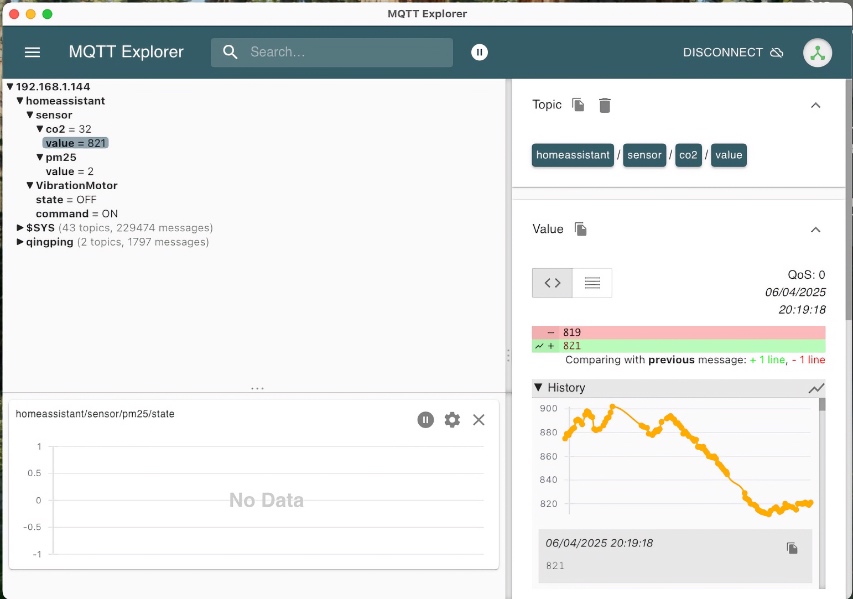Copy the topic path to the clipboard
Screen dimensions: 853x599
[578, 104]
